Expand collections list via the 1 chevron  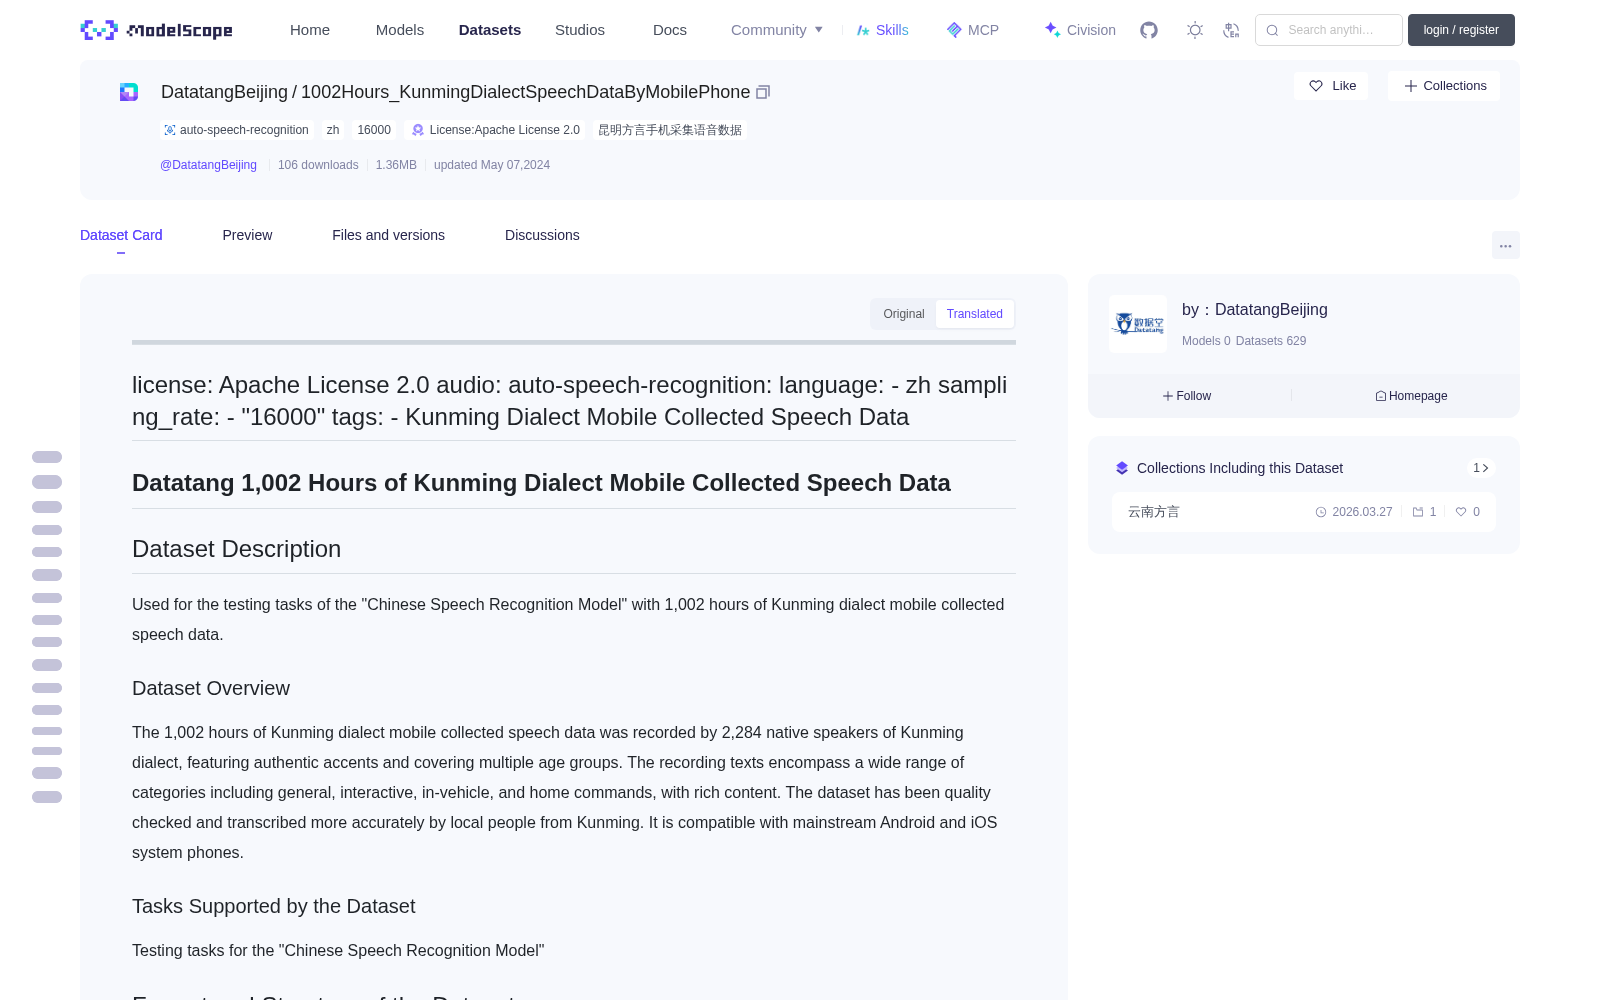tap(1481, 468)
